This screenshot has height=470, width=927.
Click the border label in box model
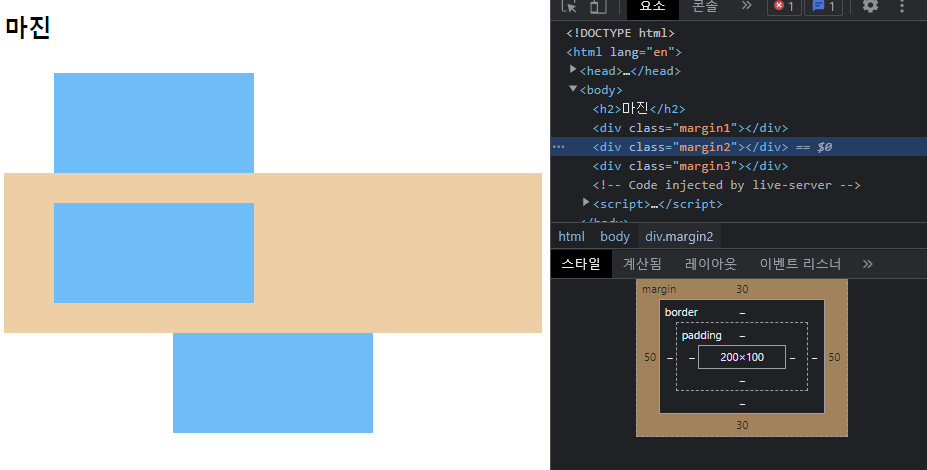click(x=681, y=312)
